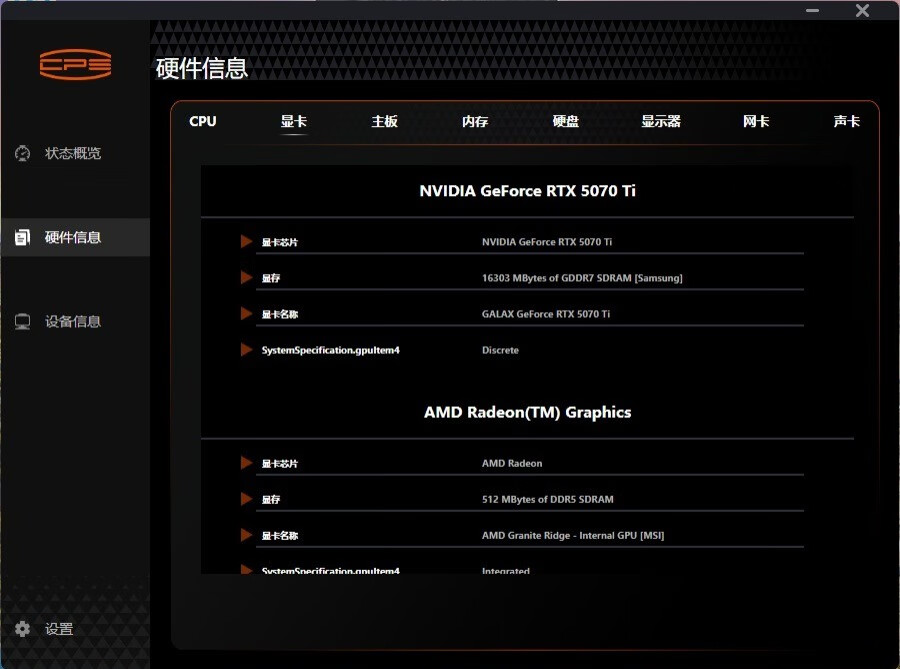900x669 pixels.
Task: Click value GALAX GeForce RTX 5070 Ti
Action: [546, 314]
